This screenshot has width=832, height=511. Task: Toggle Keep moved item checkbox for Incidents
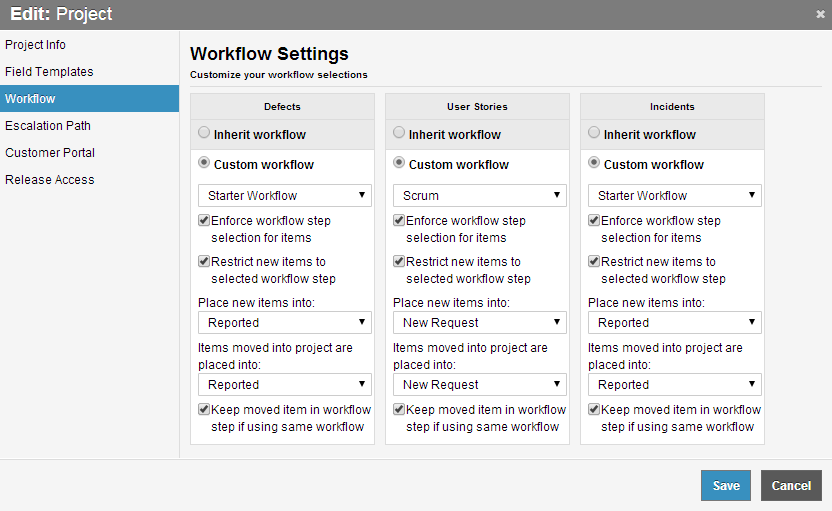[x=594, y=409]
